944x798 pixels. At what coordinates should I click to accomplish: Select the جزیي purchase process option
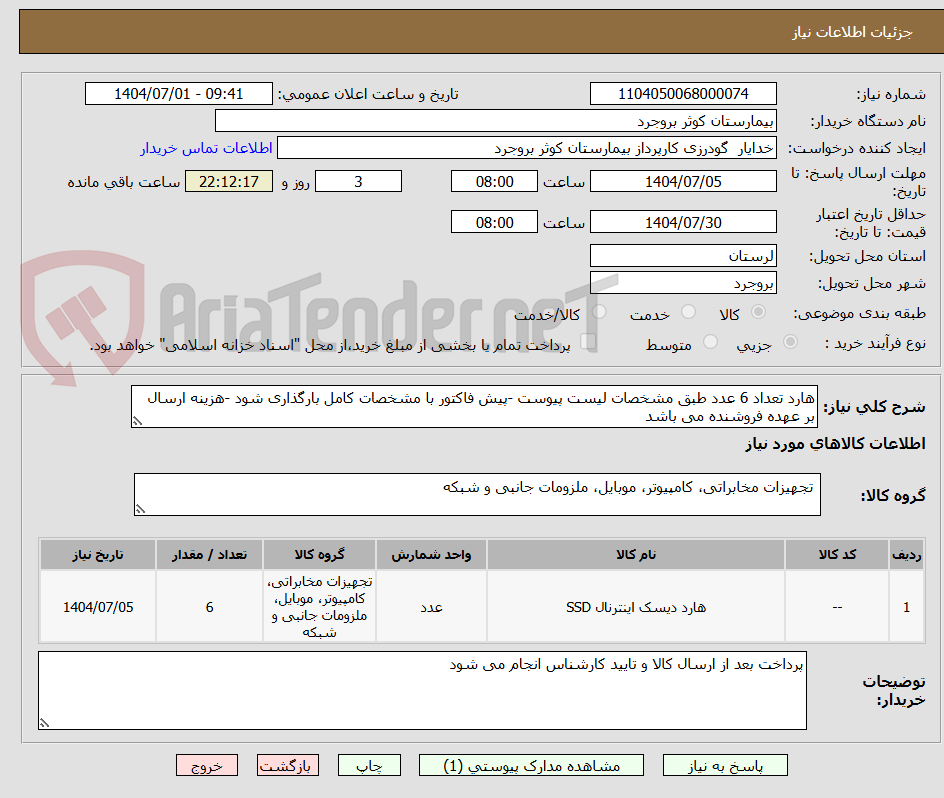tap(790, 341)
